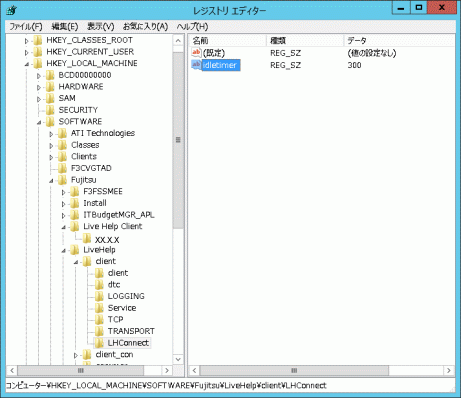Select the Live Help Client tree label
Image resolution: width=461 pixels, height=398 pixels.
[x=113, y=227]
